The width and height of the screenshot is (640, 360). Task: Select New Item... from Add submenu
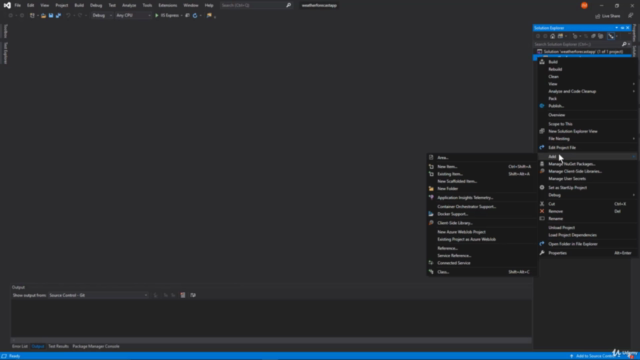pos(481,167)
